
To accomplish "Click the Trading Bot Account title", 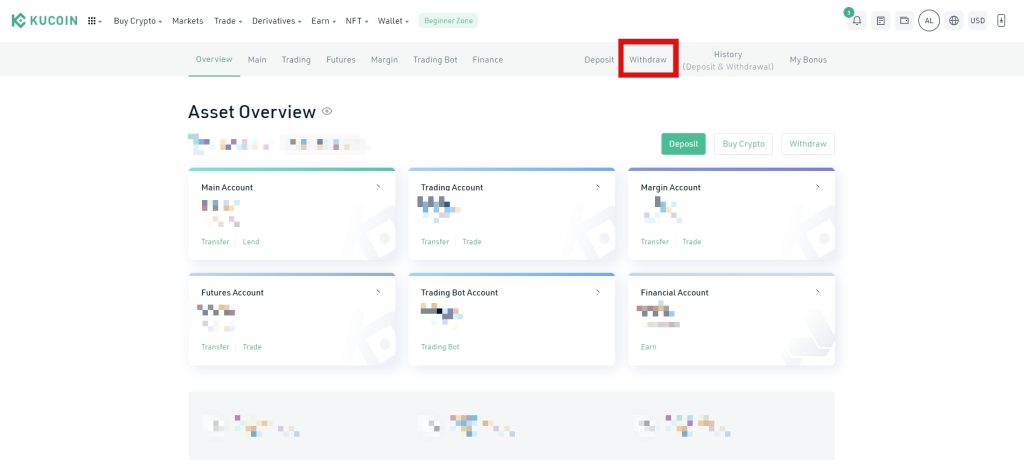I will [x=459, y=292].
